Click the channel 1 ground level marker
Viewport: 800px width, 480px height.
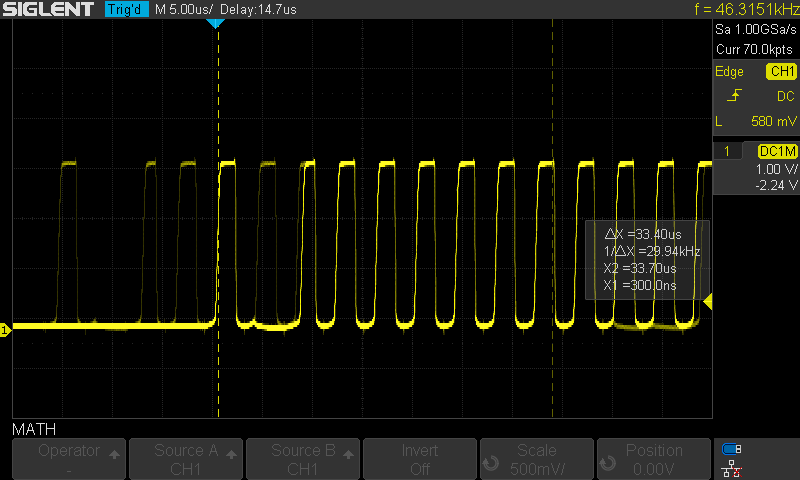pos(5,330)
